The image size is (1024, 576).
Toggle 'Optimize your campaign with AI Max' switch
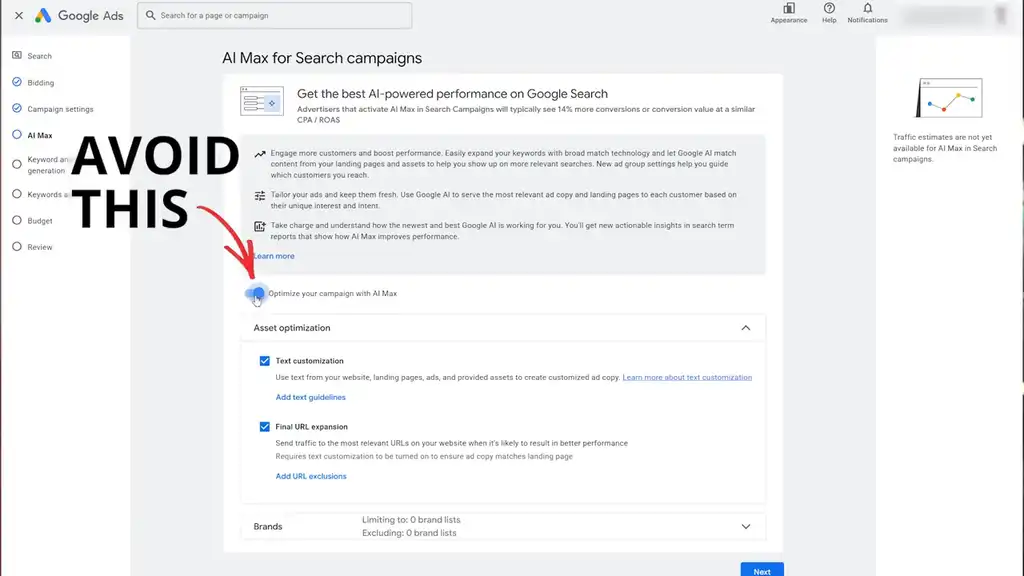(255, 293)
